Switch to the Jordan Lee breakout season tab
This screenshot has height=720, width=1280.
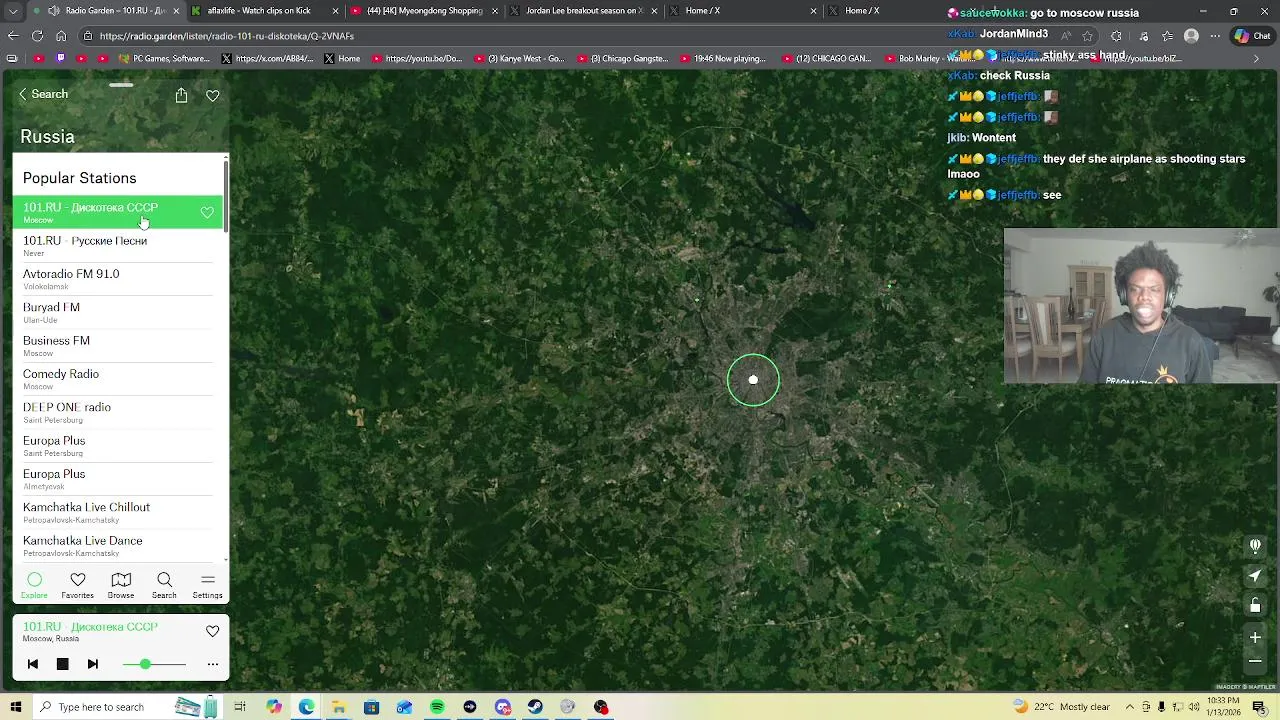(584, 11)
